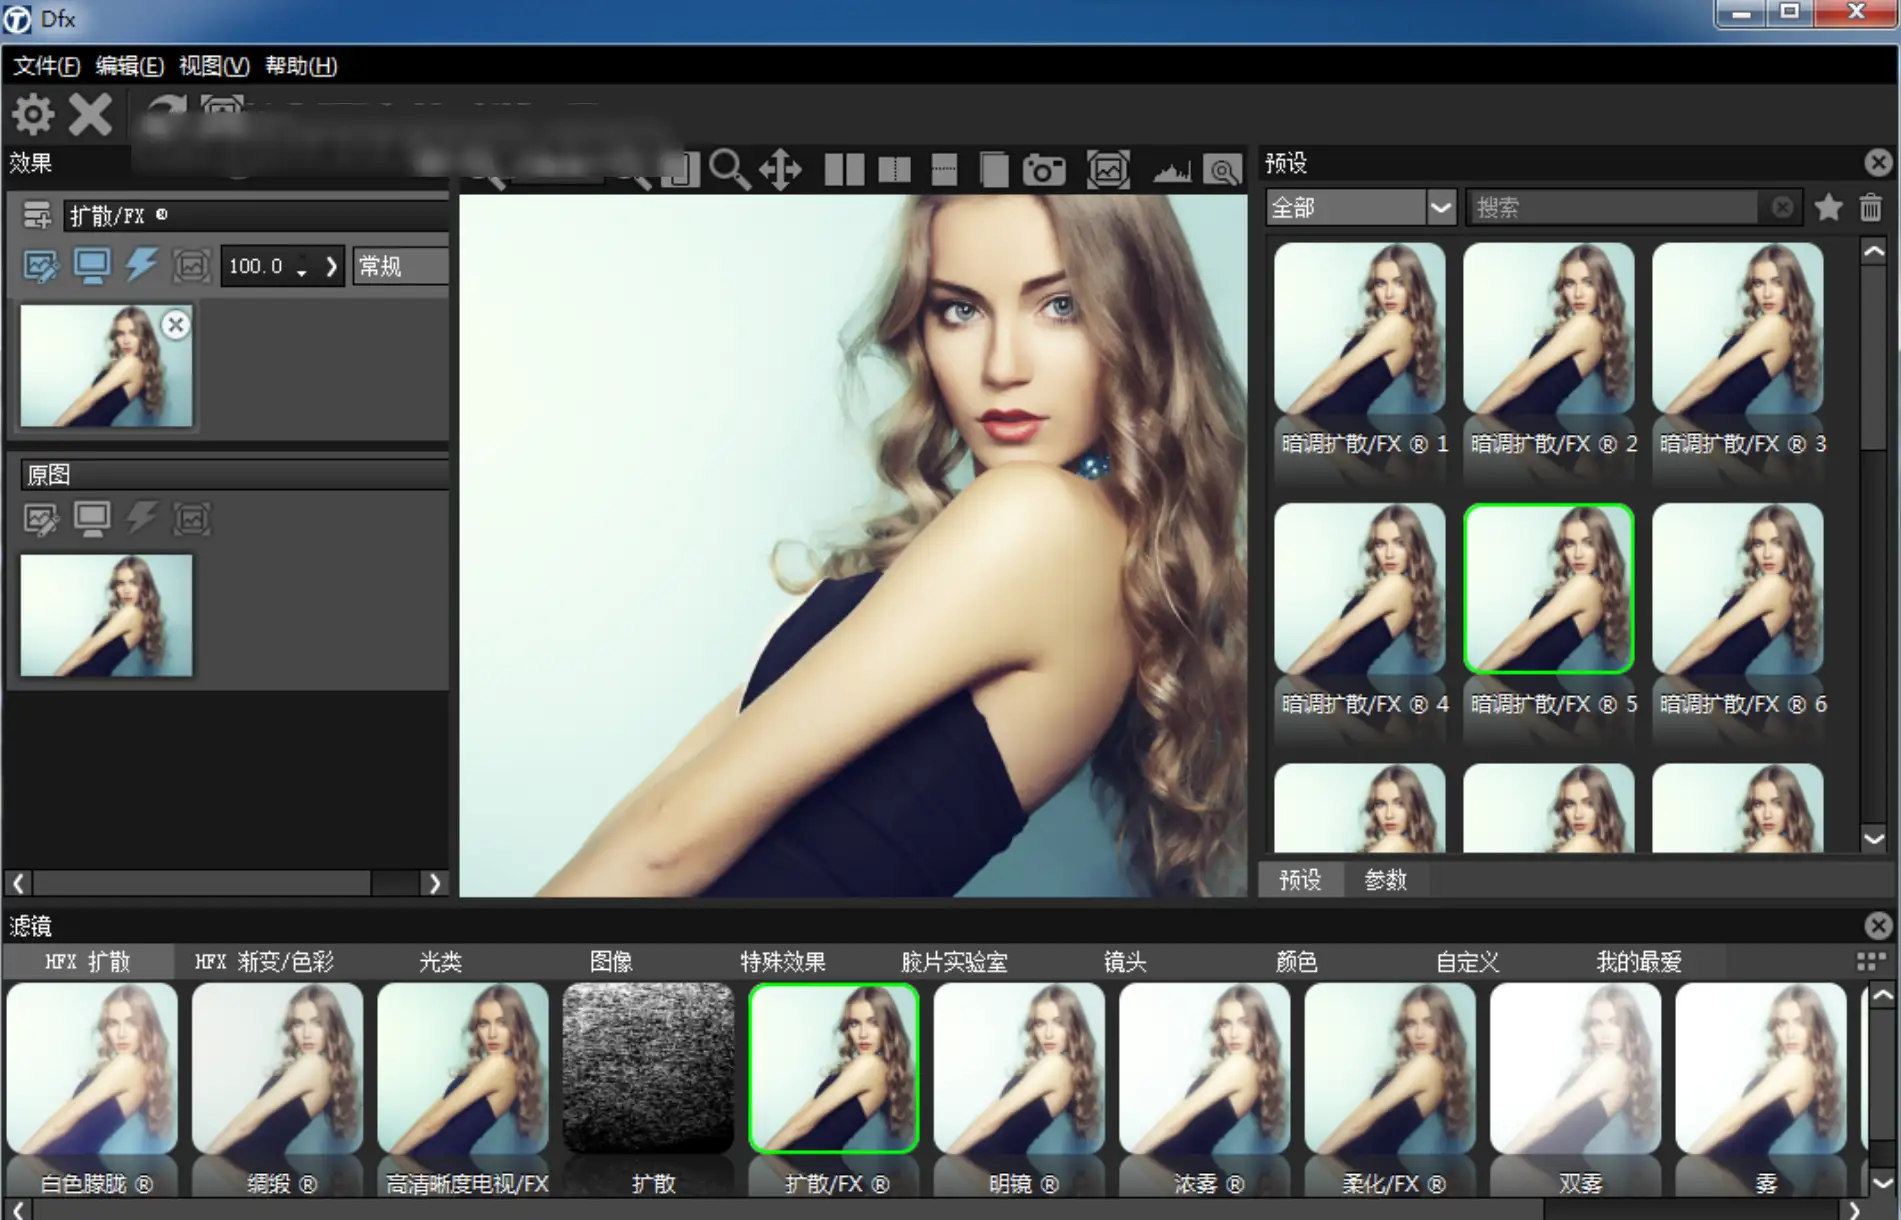Expand the arrow next to the 100.0 opacity value

(331, 266)
